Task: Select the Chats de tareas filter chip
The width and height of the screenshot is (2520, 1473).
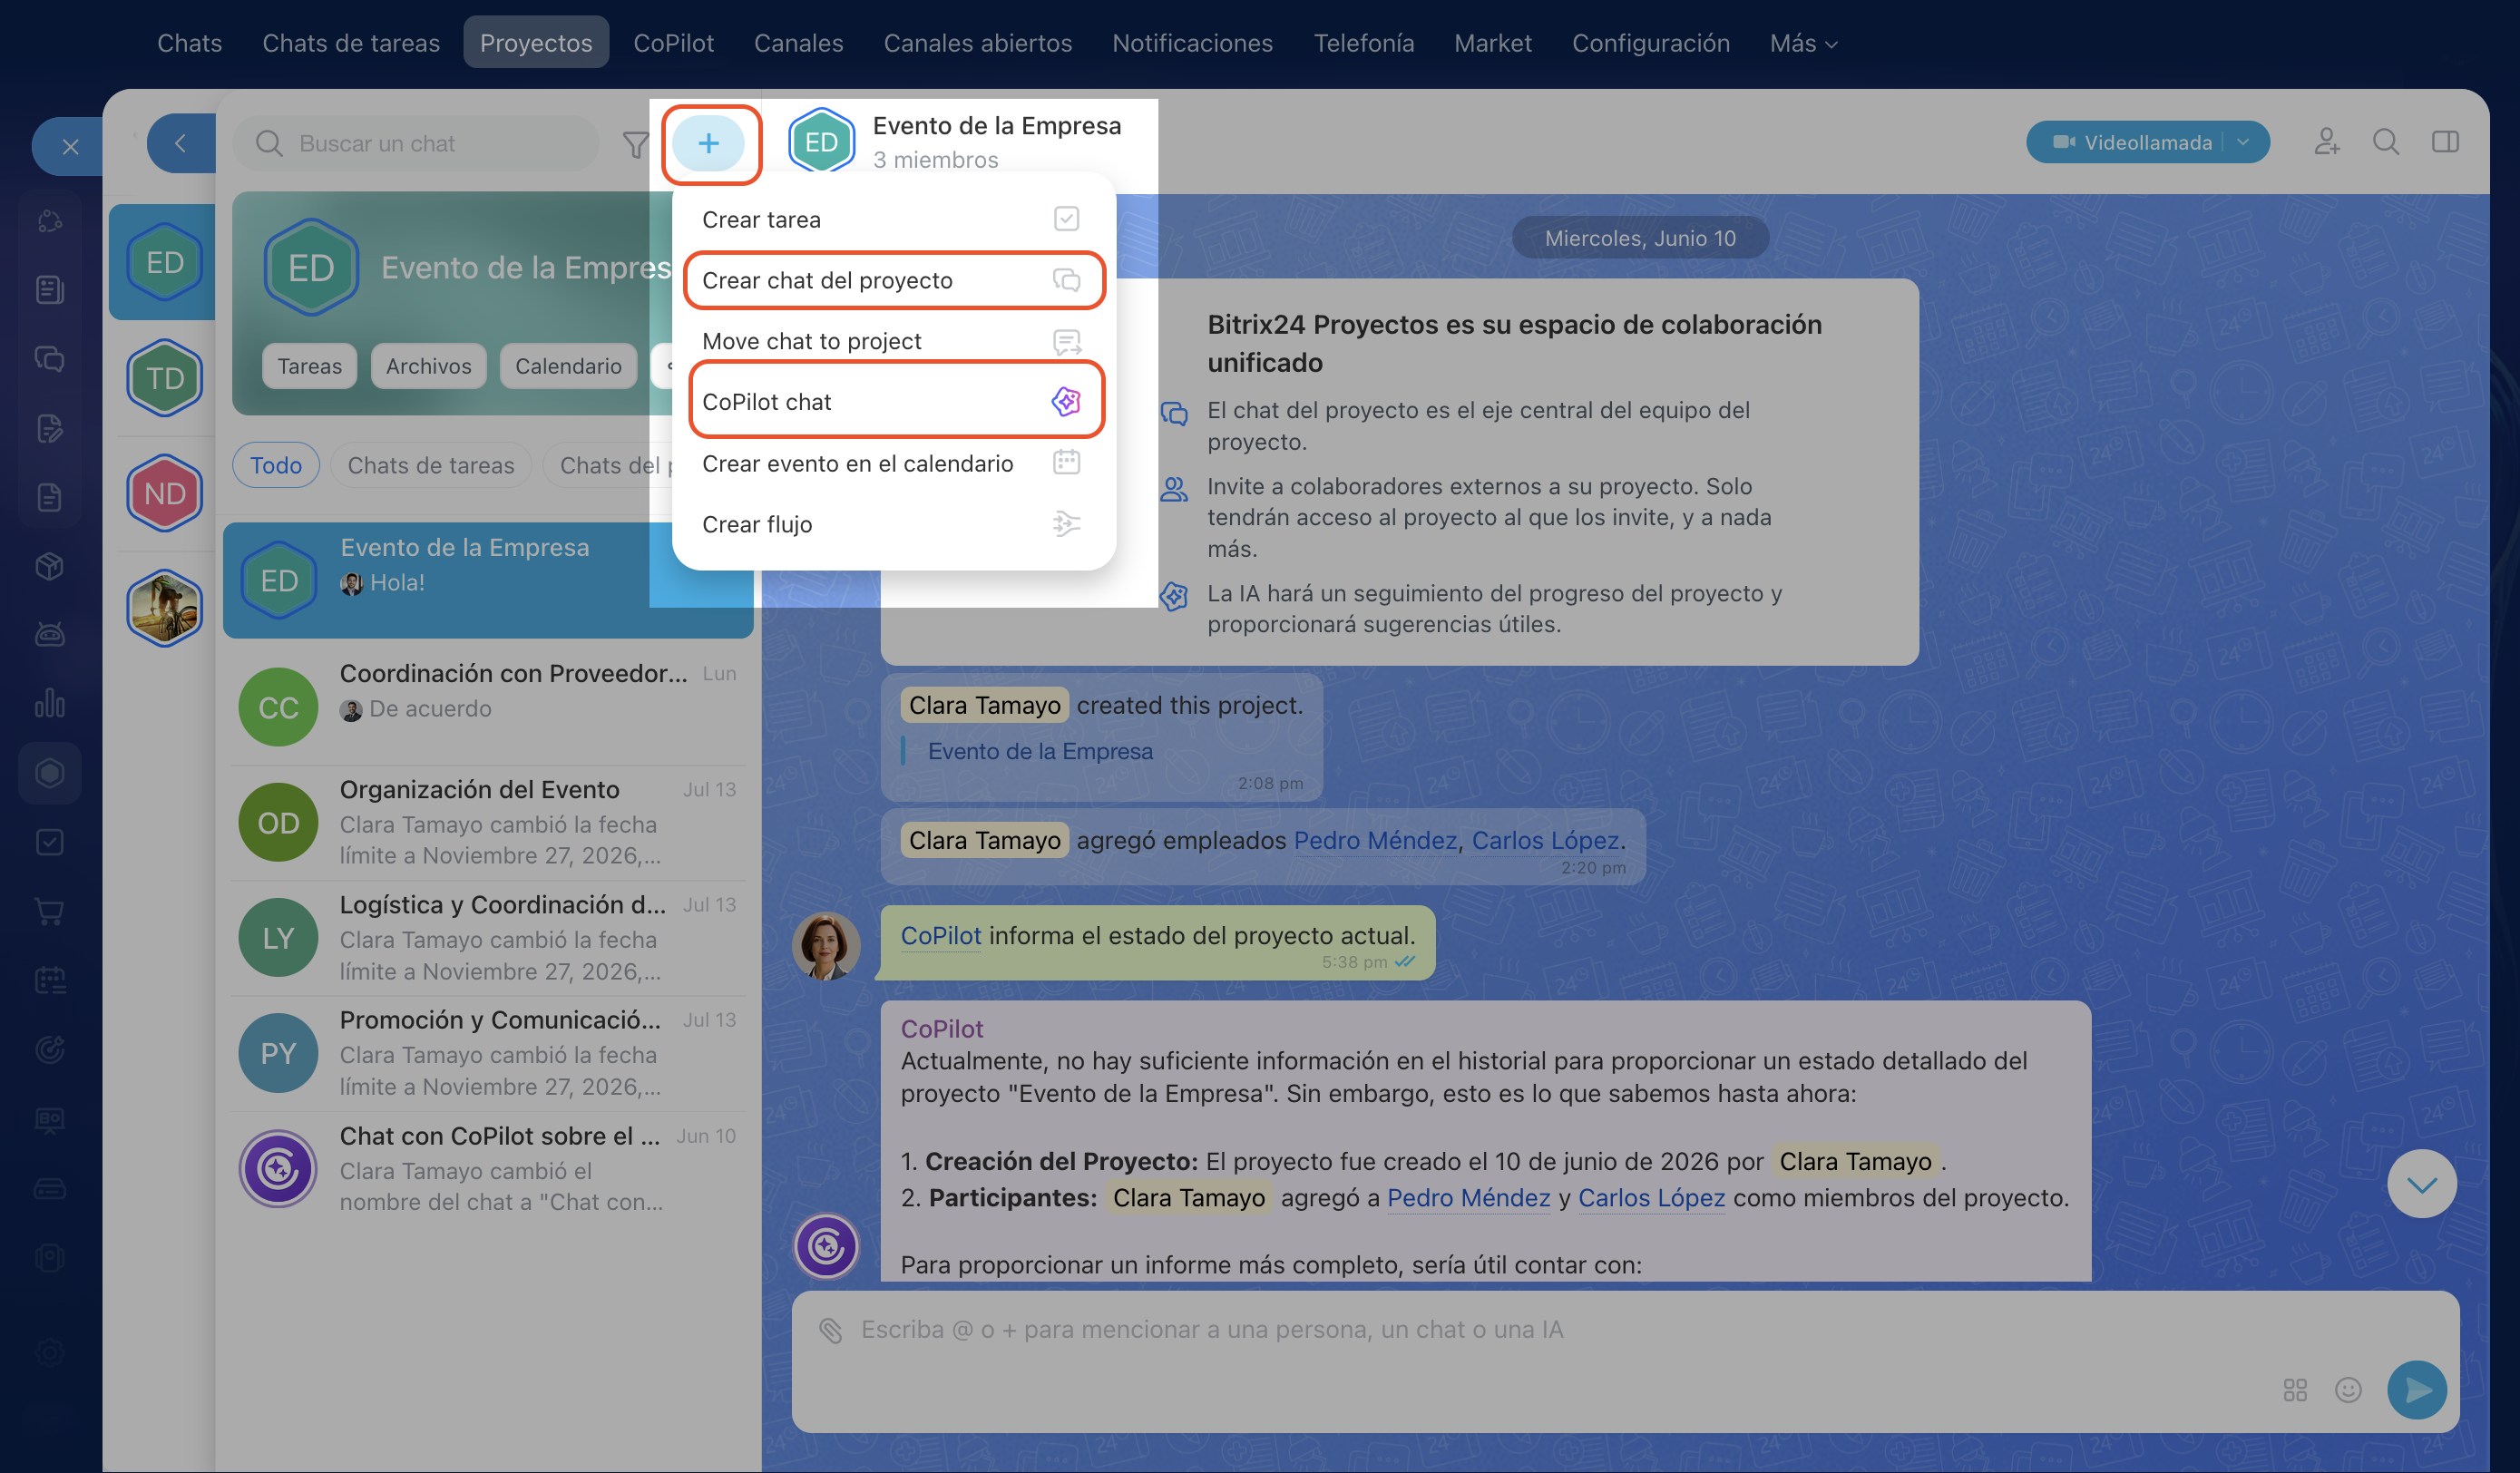Action: point(431,465)
